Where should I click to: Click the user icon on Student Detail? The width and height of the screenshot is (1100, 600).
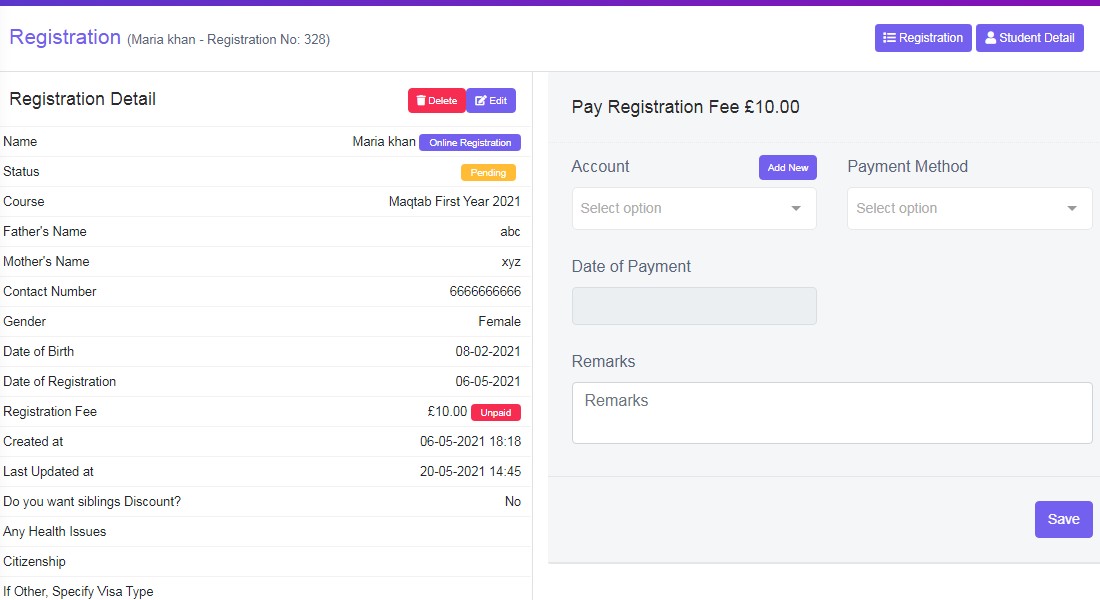point(991,38)
